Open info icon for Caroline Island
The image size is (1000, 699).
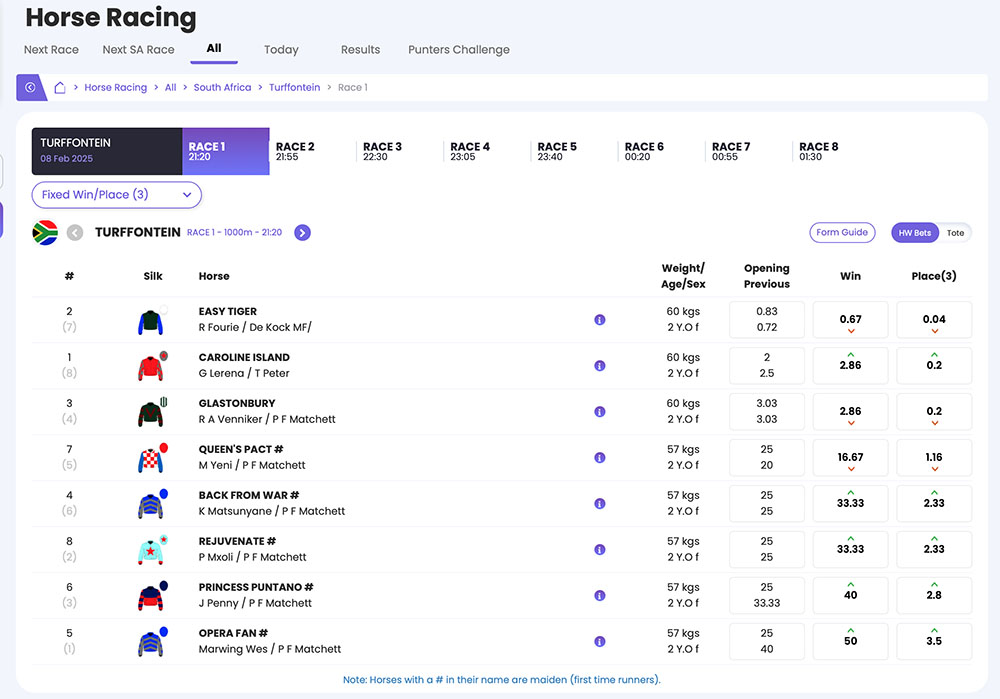(x=599, y=365)
